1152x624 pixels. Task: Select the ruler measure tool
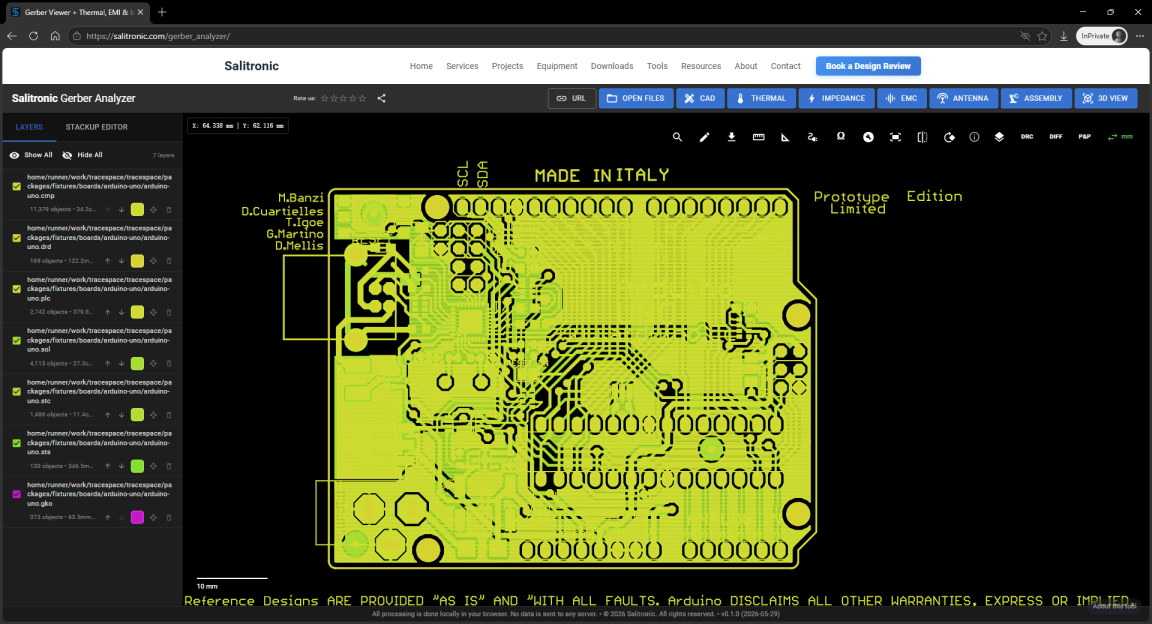[759, 137]
